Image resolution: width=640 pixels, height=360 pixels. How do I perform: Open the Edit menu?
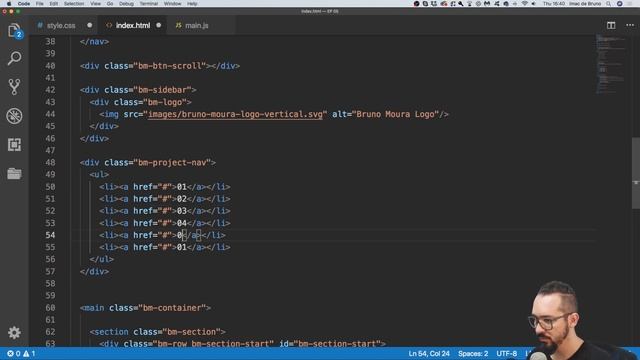[x=54, y=4]
